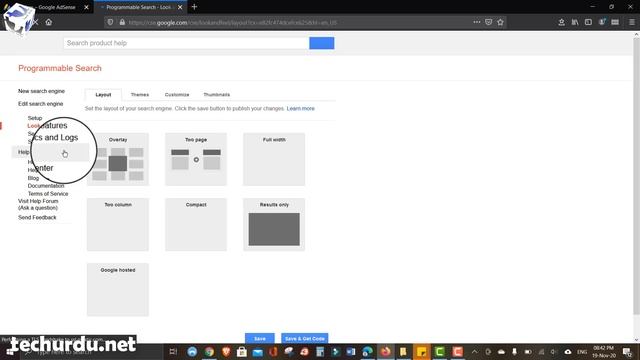Open Brave browser from taskbar
The image size is (640, 360).
225,351
